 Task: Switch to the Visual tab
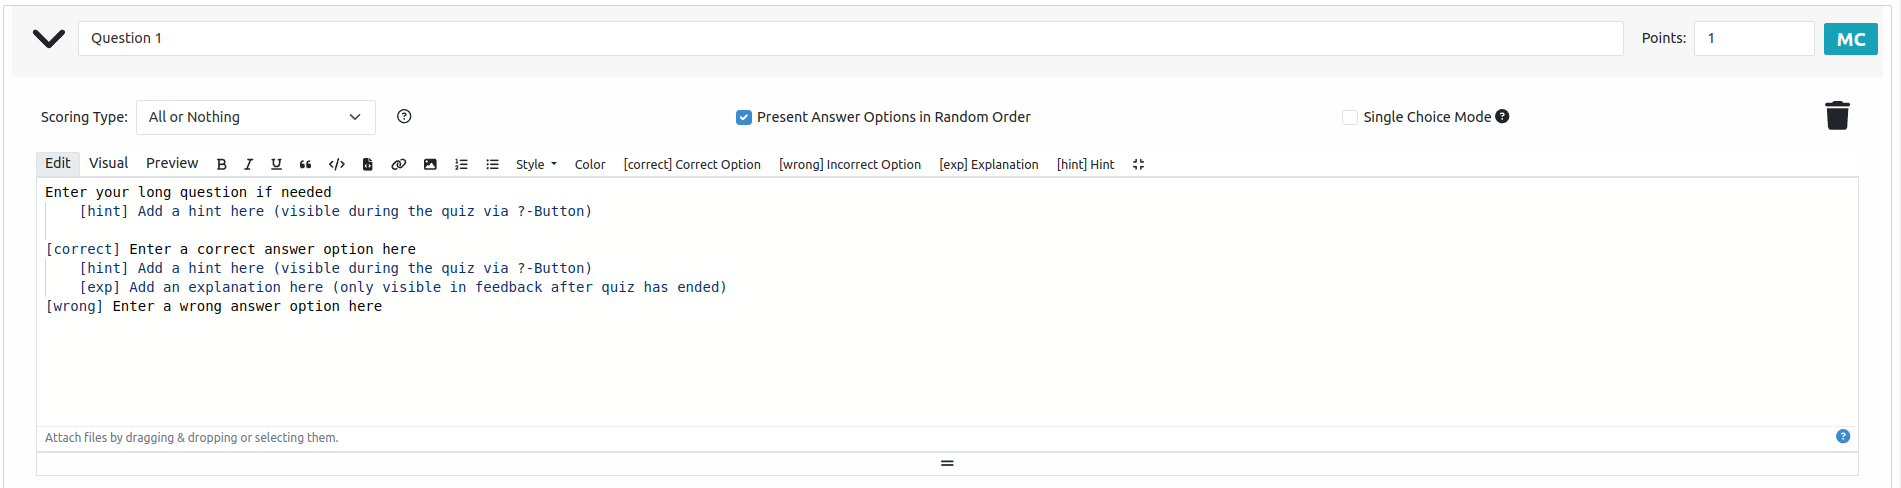click(x=108, y=163)
